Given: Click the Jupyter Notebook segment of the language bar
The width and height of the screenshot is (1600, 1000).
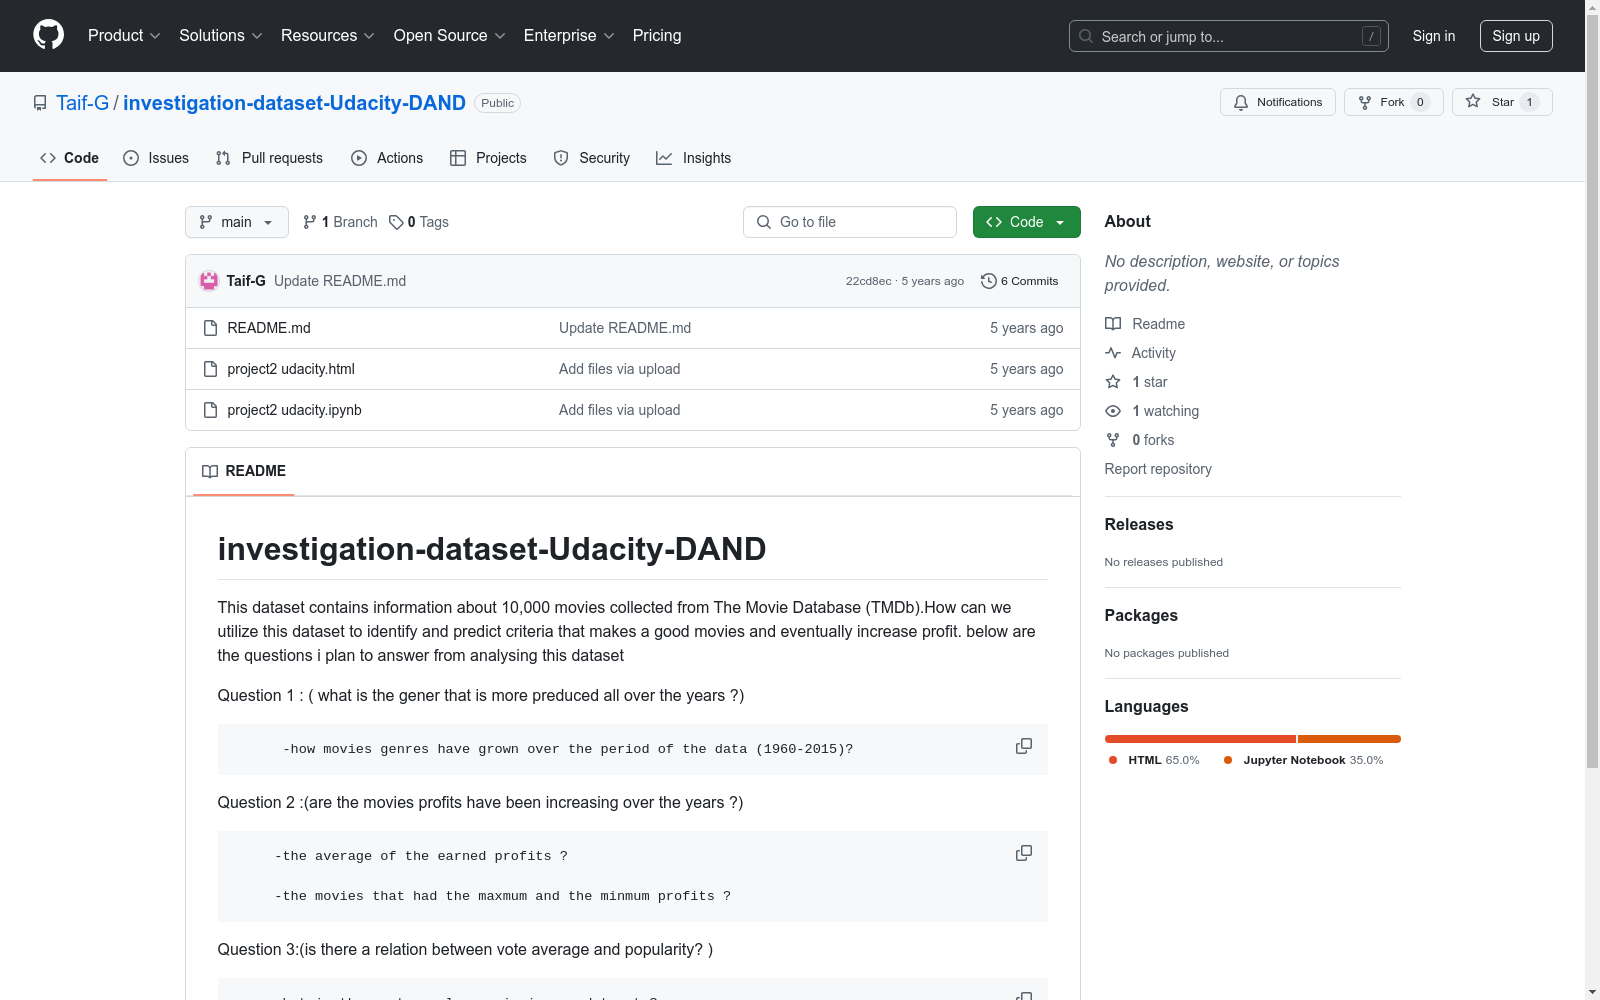Looking at the screenshot, I should tap(1349, 739).
